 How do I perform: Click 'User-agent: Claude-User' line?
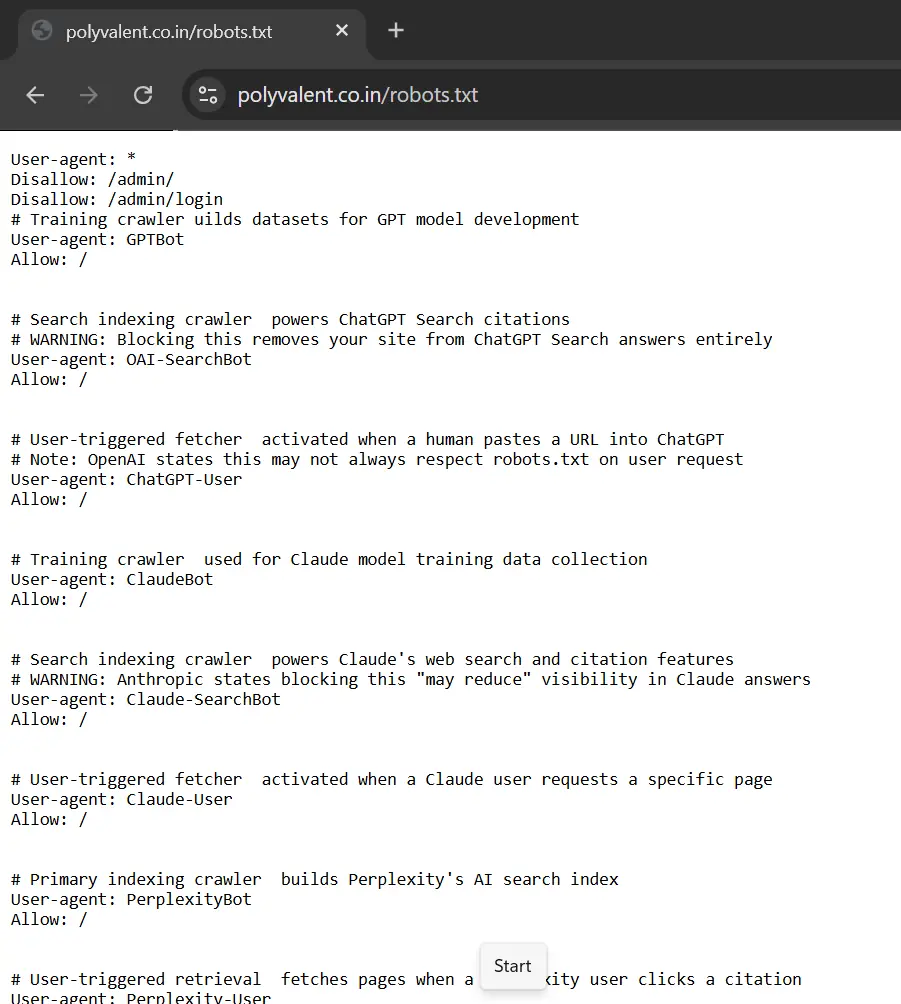point(122,800)
